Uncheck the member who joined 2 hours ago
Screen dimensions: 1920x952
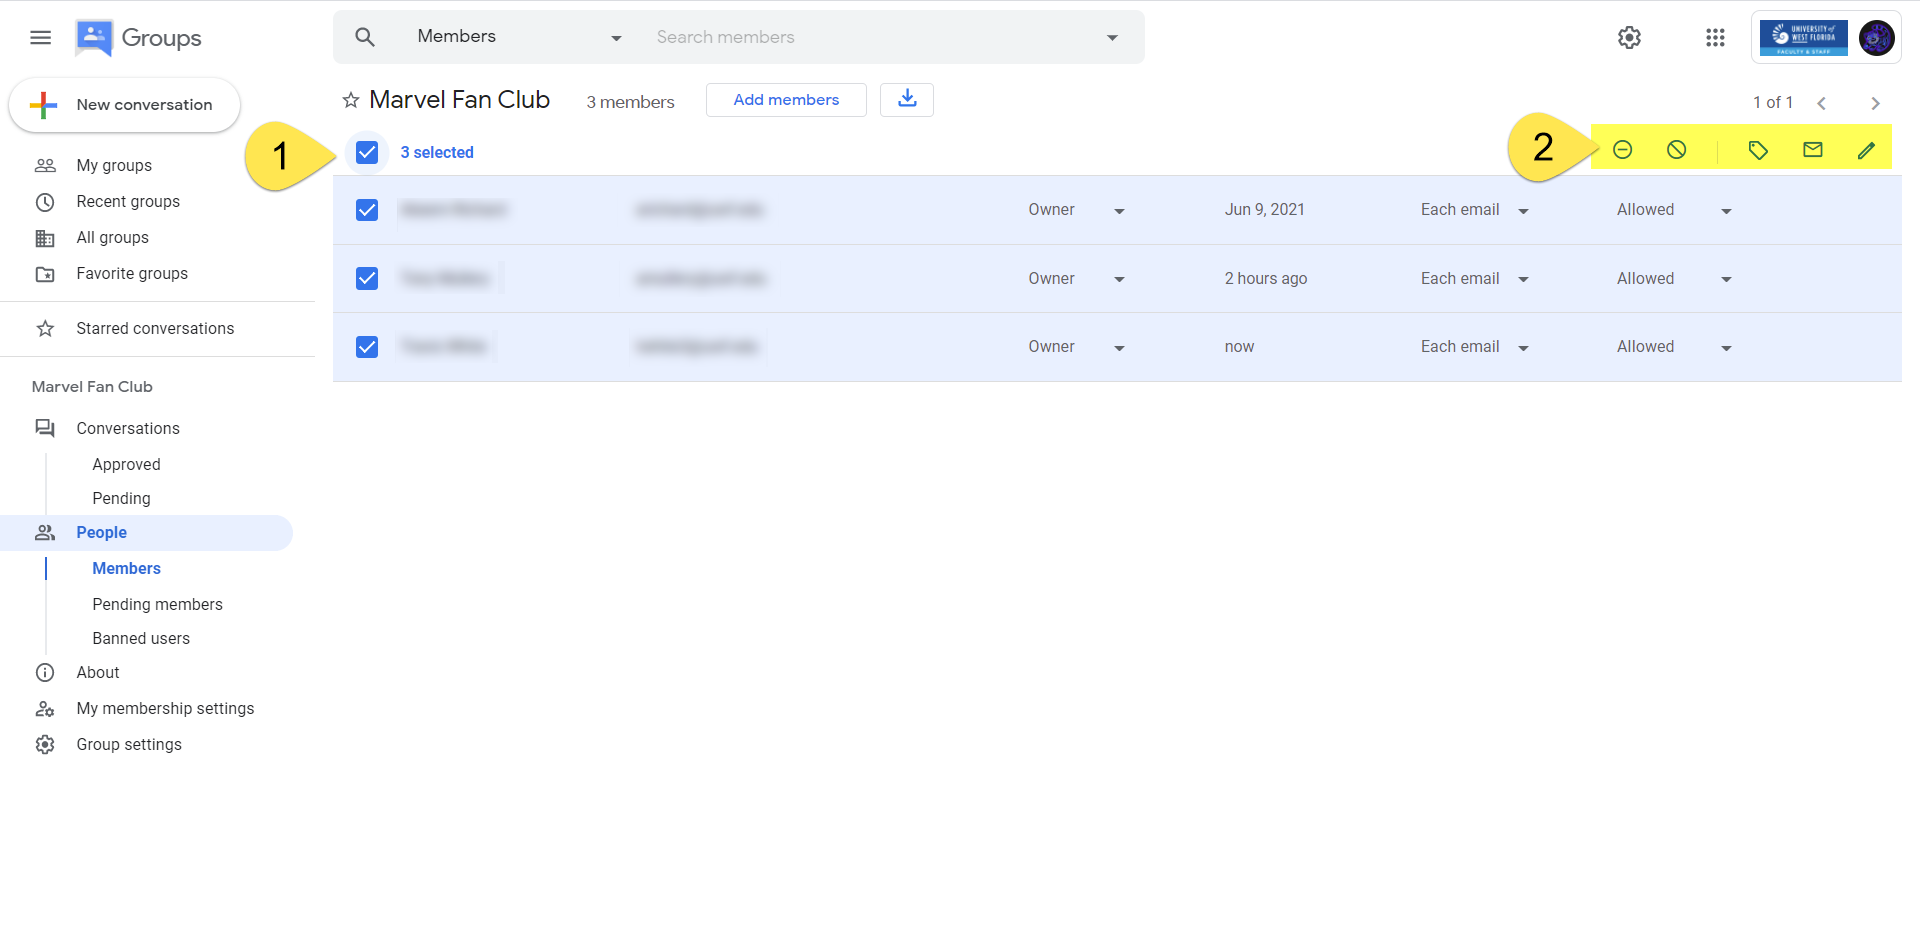pos(367,278)
